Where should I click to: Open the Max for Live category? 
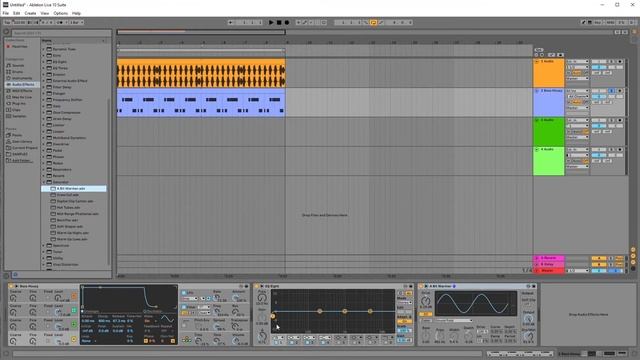22,97
